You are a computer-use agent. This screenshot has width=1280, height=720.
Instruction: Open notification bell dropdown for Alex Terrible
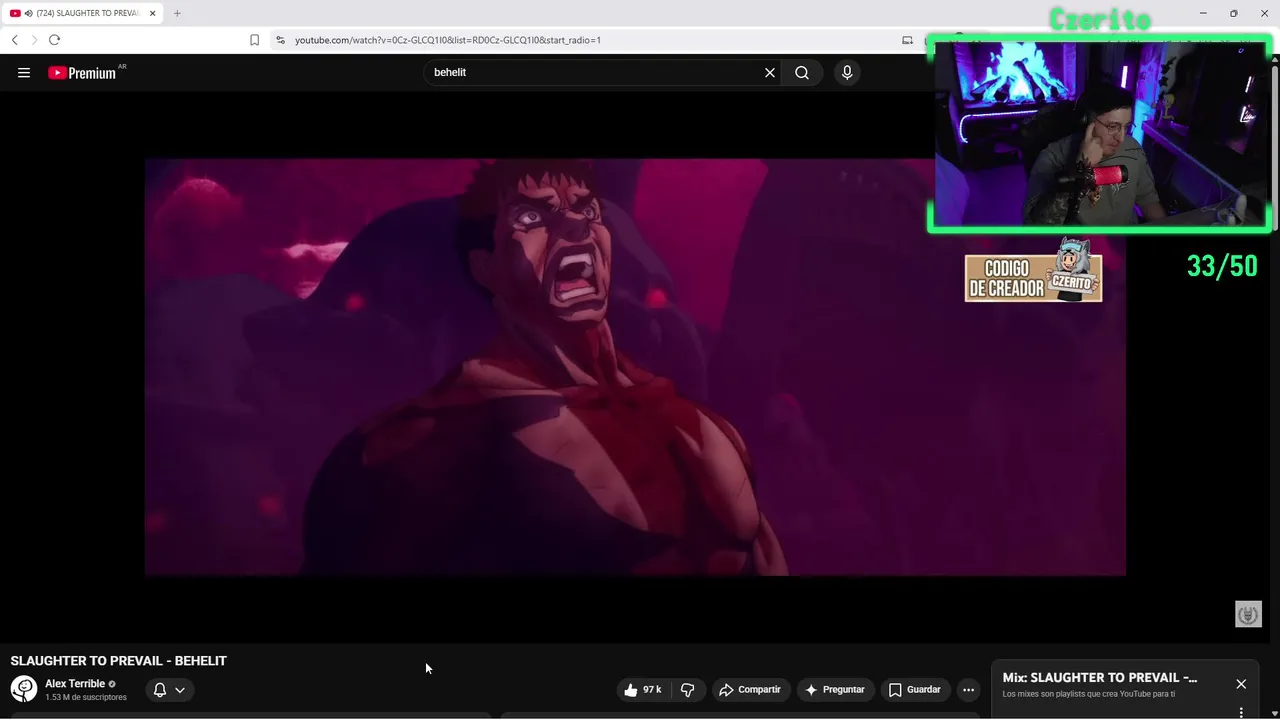(169, 690)
